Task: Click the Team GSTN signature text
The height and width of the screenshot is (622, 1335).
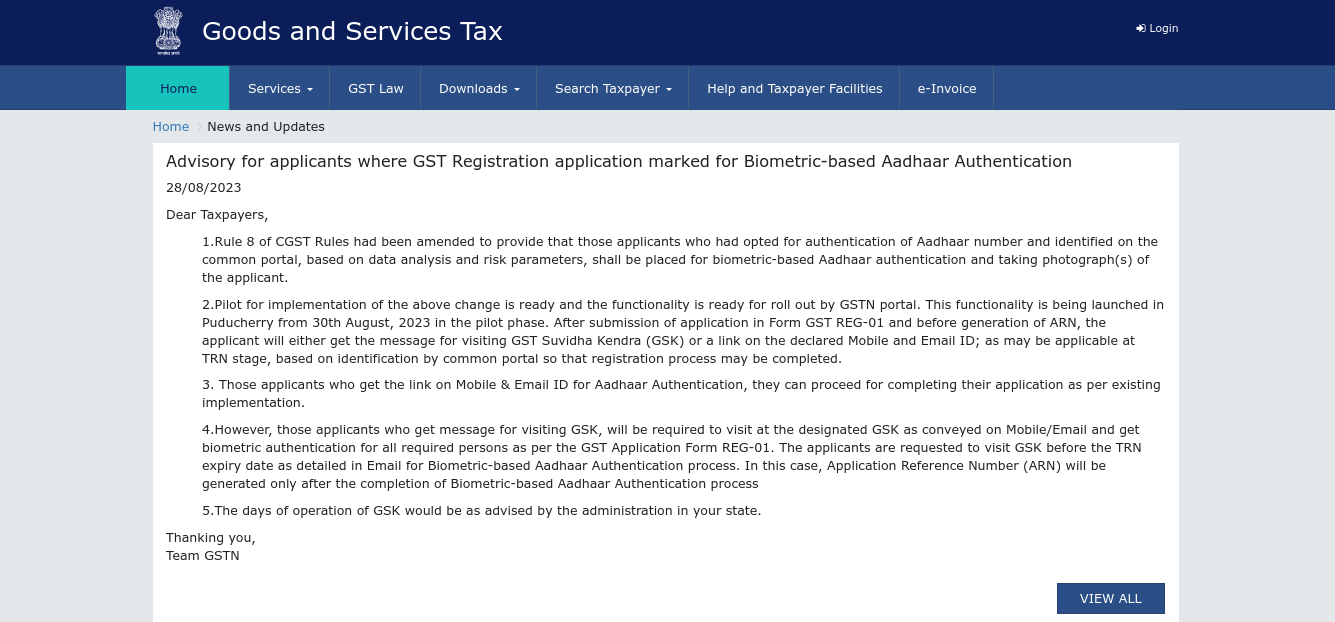Action: click(203, 556)
